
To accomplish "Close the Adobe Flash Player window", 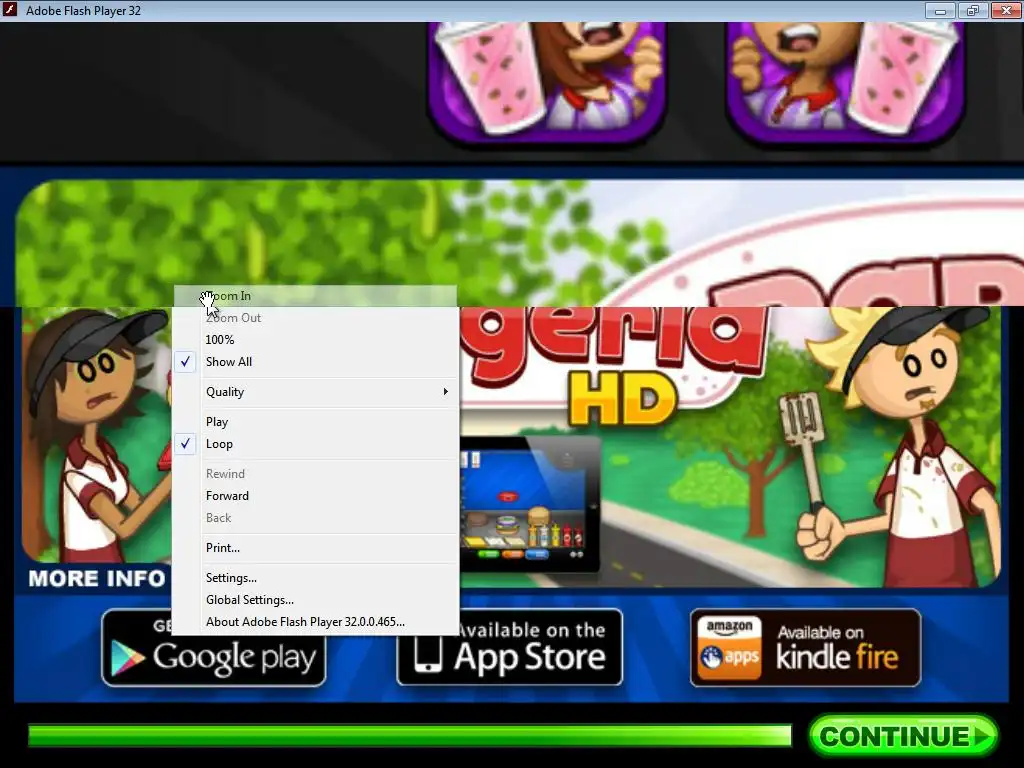I will tap(1006, 10).
